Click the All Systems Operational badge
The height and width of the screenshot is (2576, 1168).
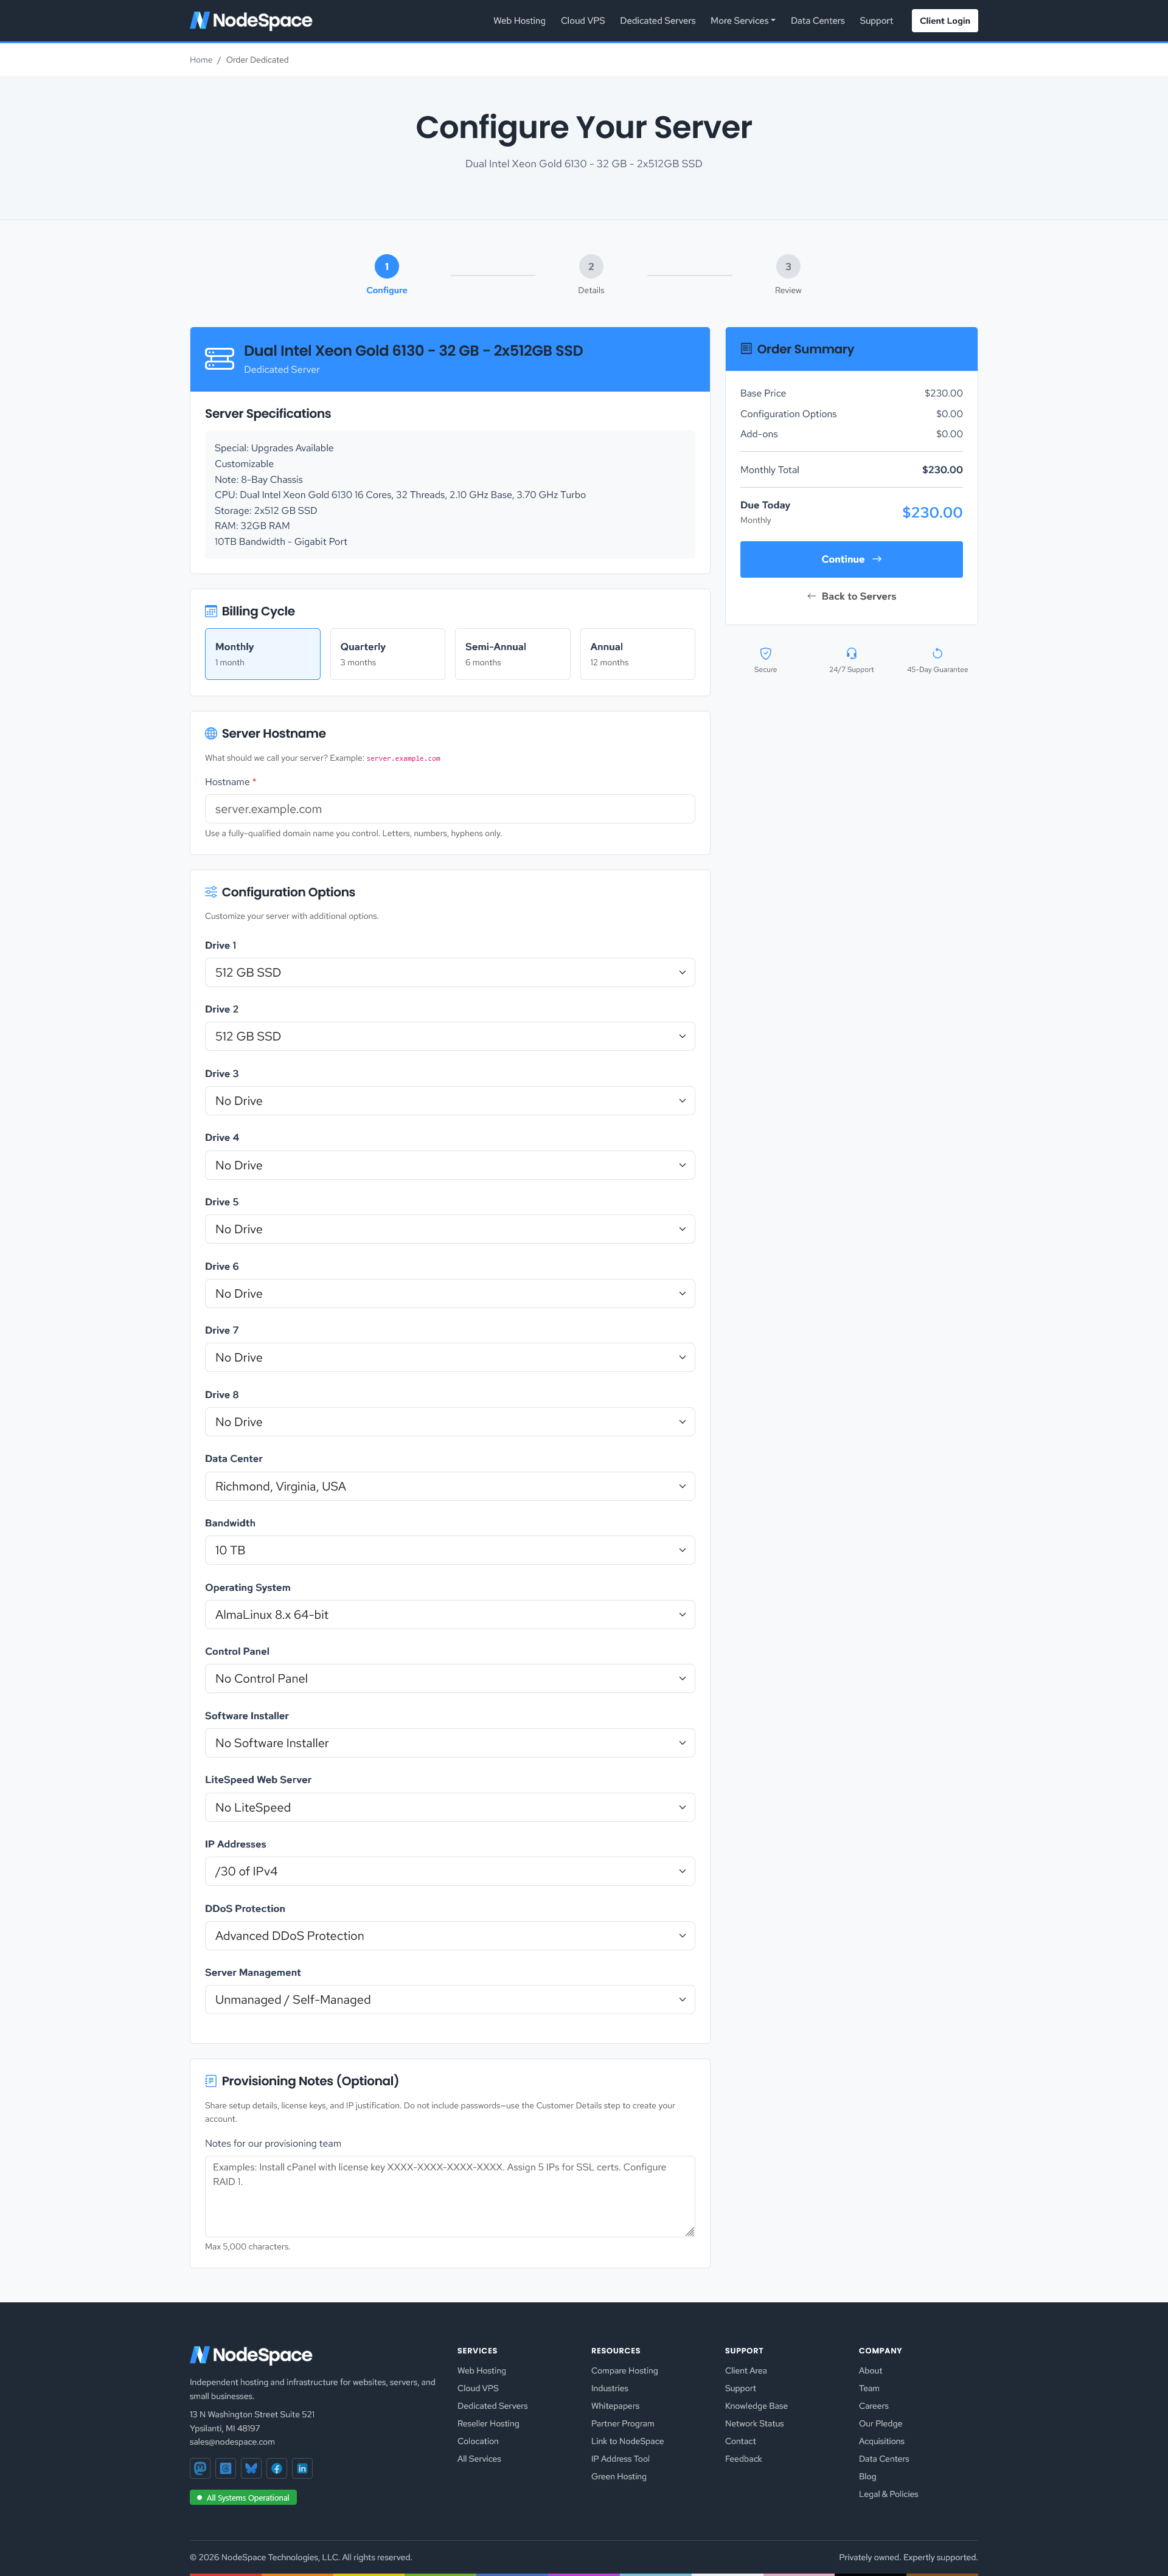(243, 2497)
